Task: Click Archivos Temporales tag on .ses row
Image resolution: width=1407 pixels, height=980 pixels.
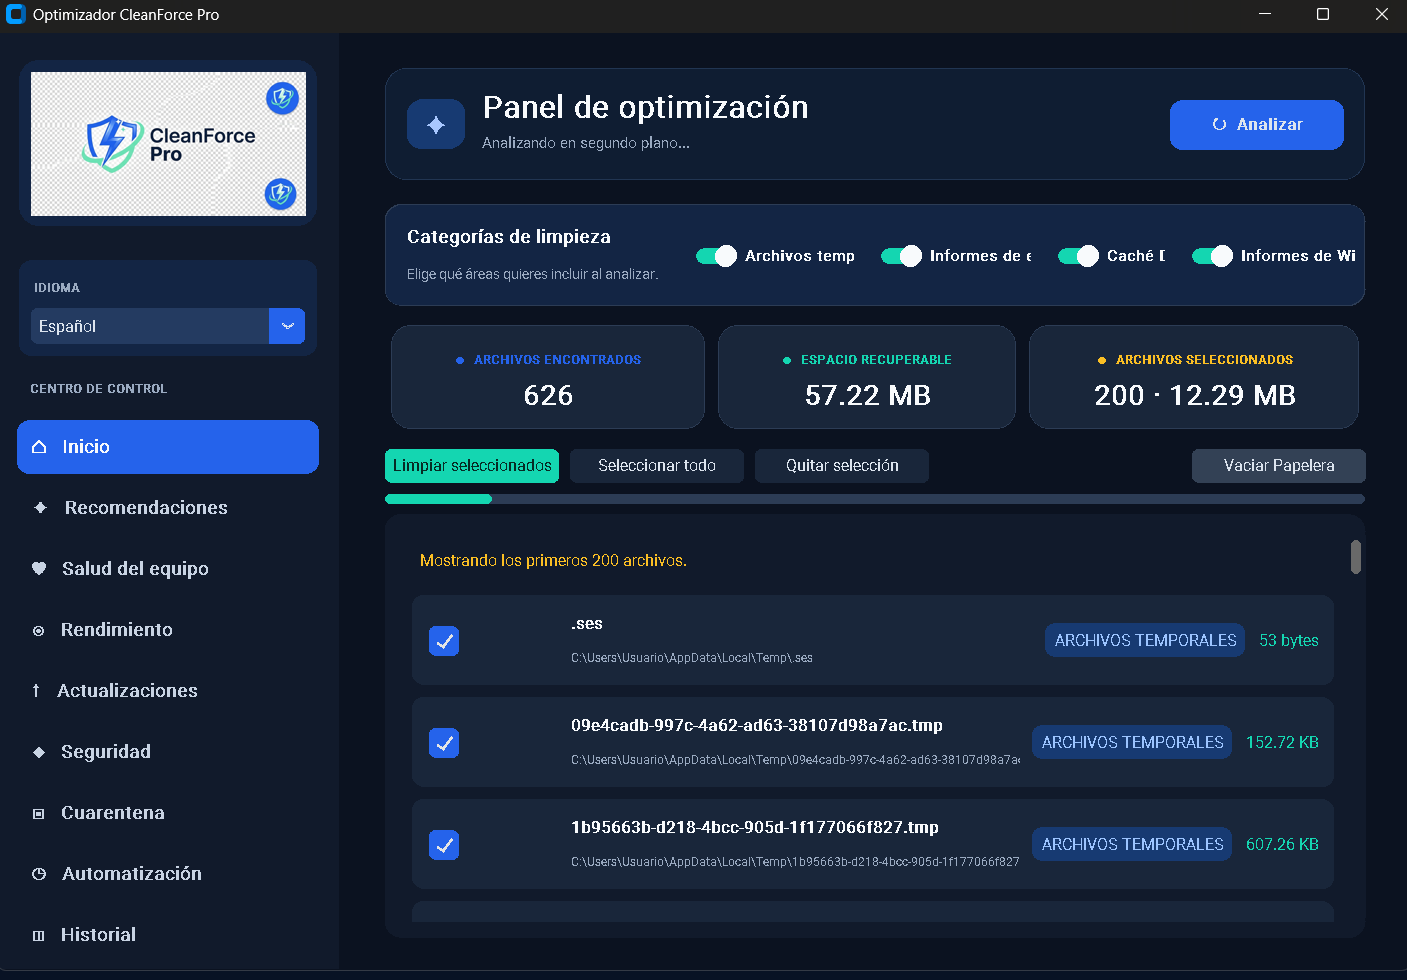Action: (x=1145, y=641)
